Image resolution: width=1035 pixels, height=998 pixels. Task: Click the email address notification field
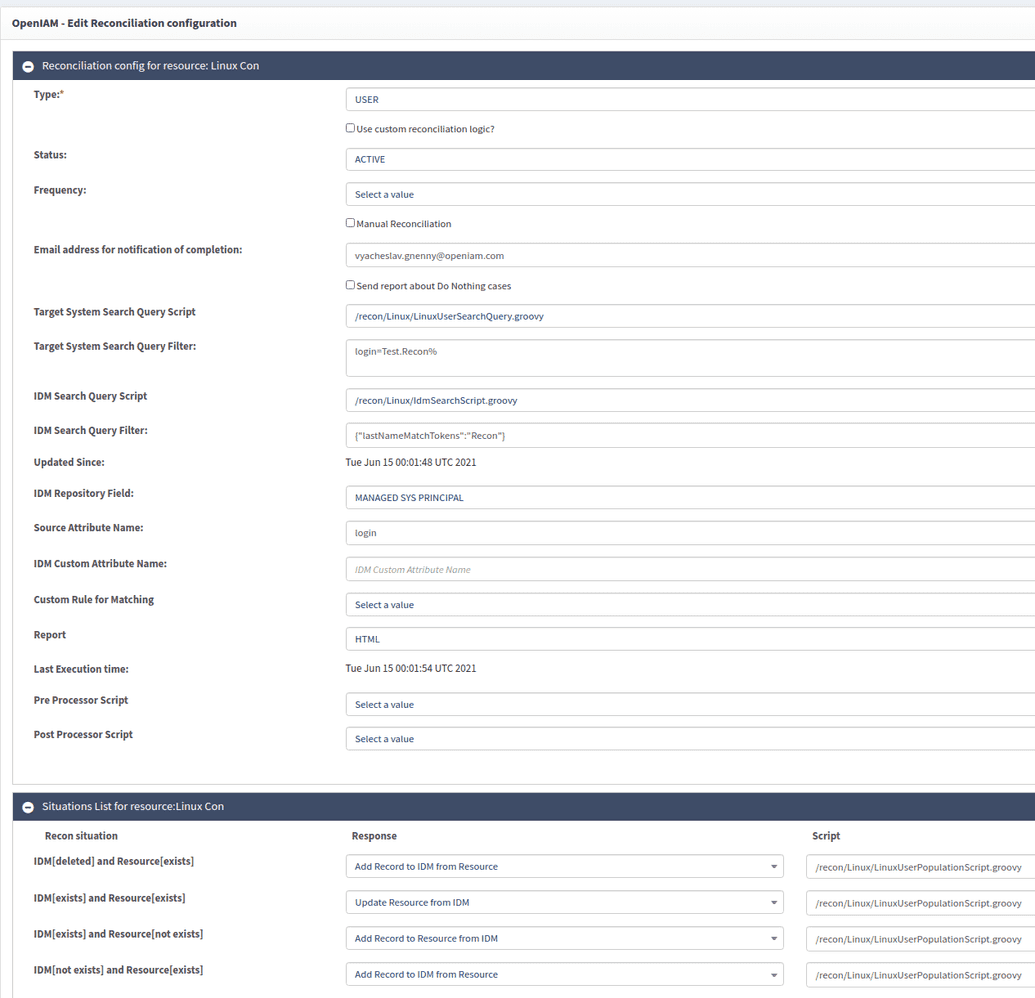(690, 256)
